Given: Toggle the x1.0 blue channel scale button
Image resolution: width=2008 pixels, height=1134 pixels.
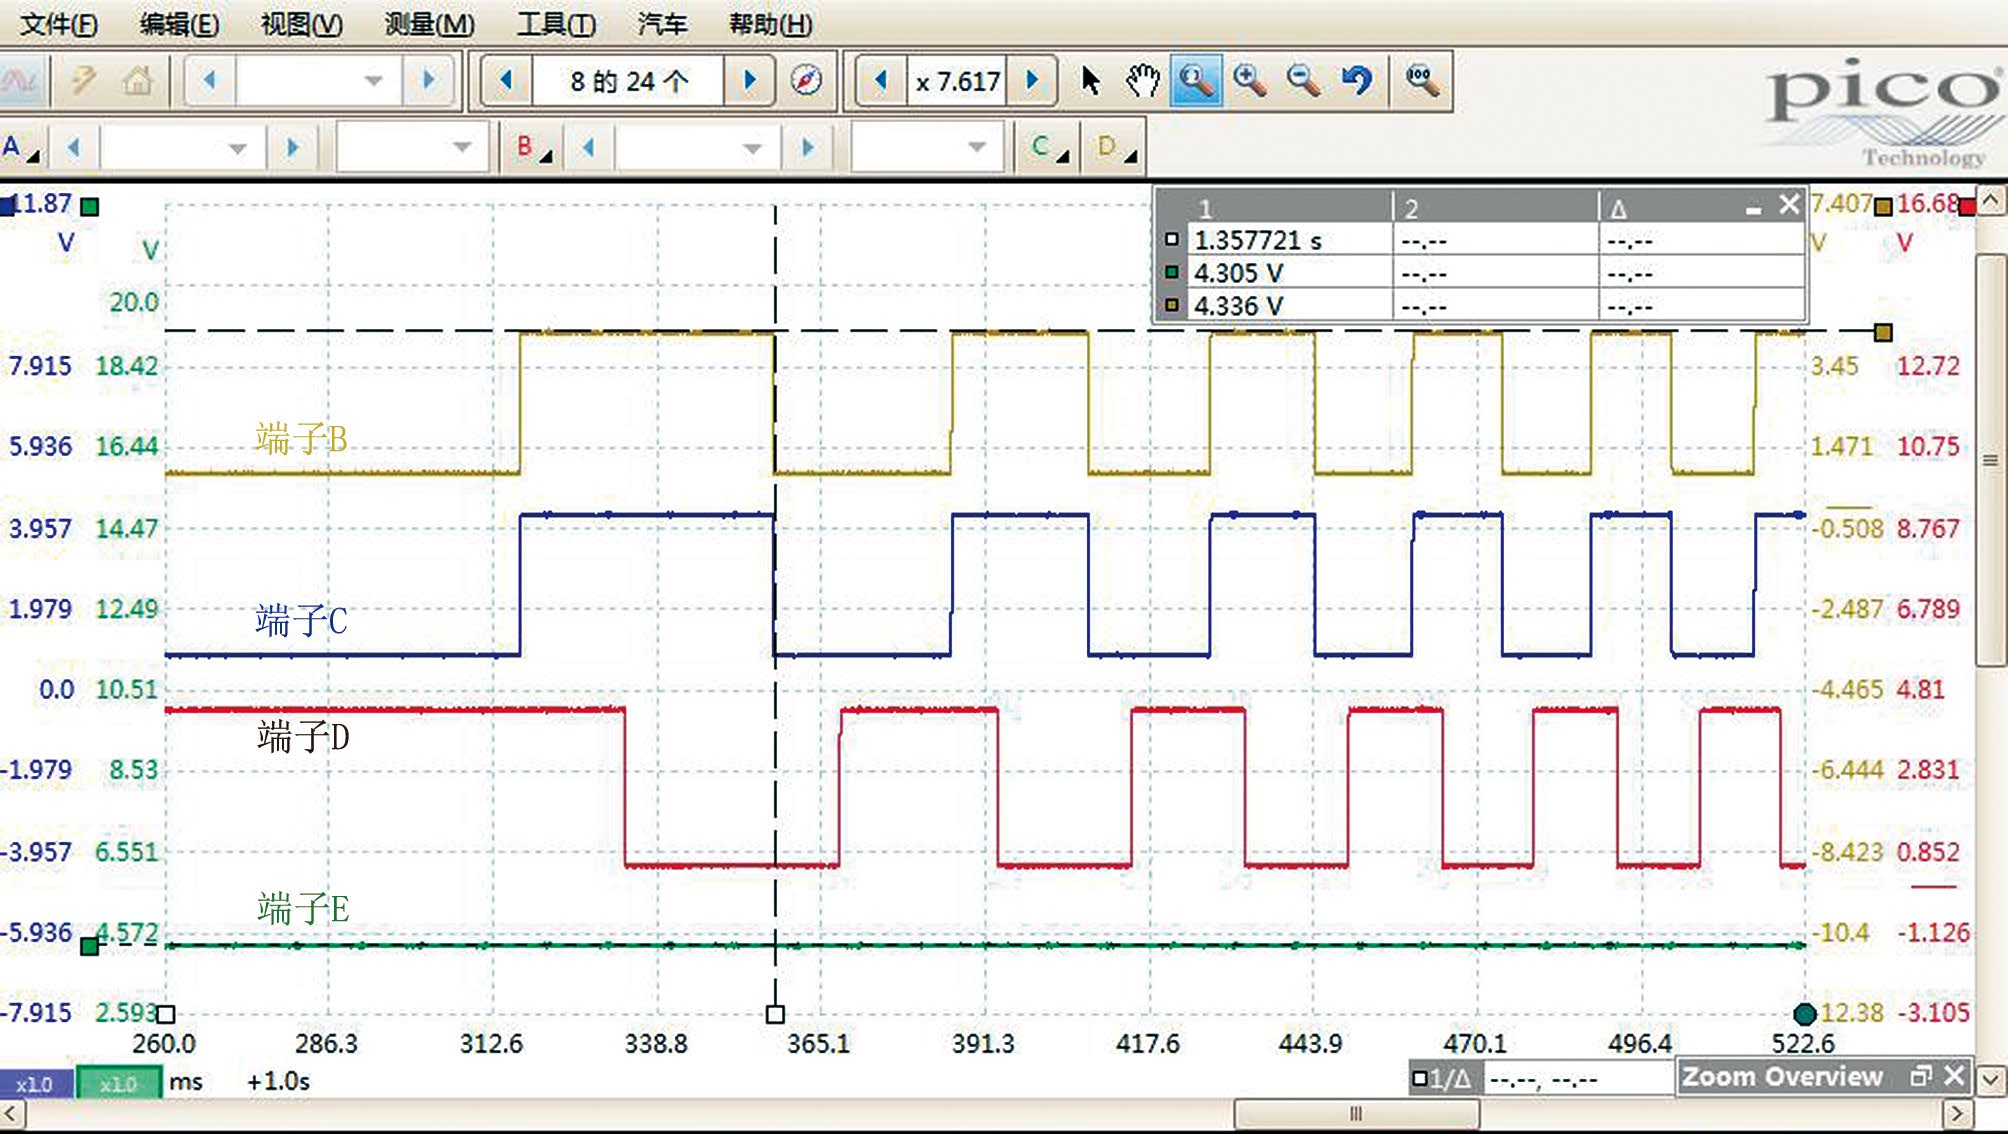Looking at the screenshot, I should tap(35, 1083).
